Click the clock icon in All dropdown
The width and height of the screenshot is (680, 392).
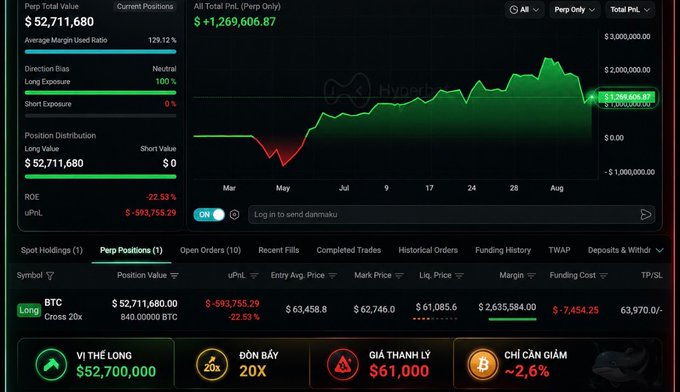pyautogui.click(x=513, y=10)
